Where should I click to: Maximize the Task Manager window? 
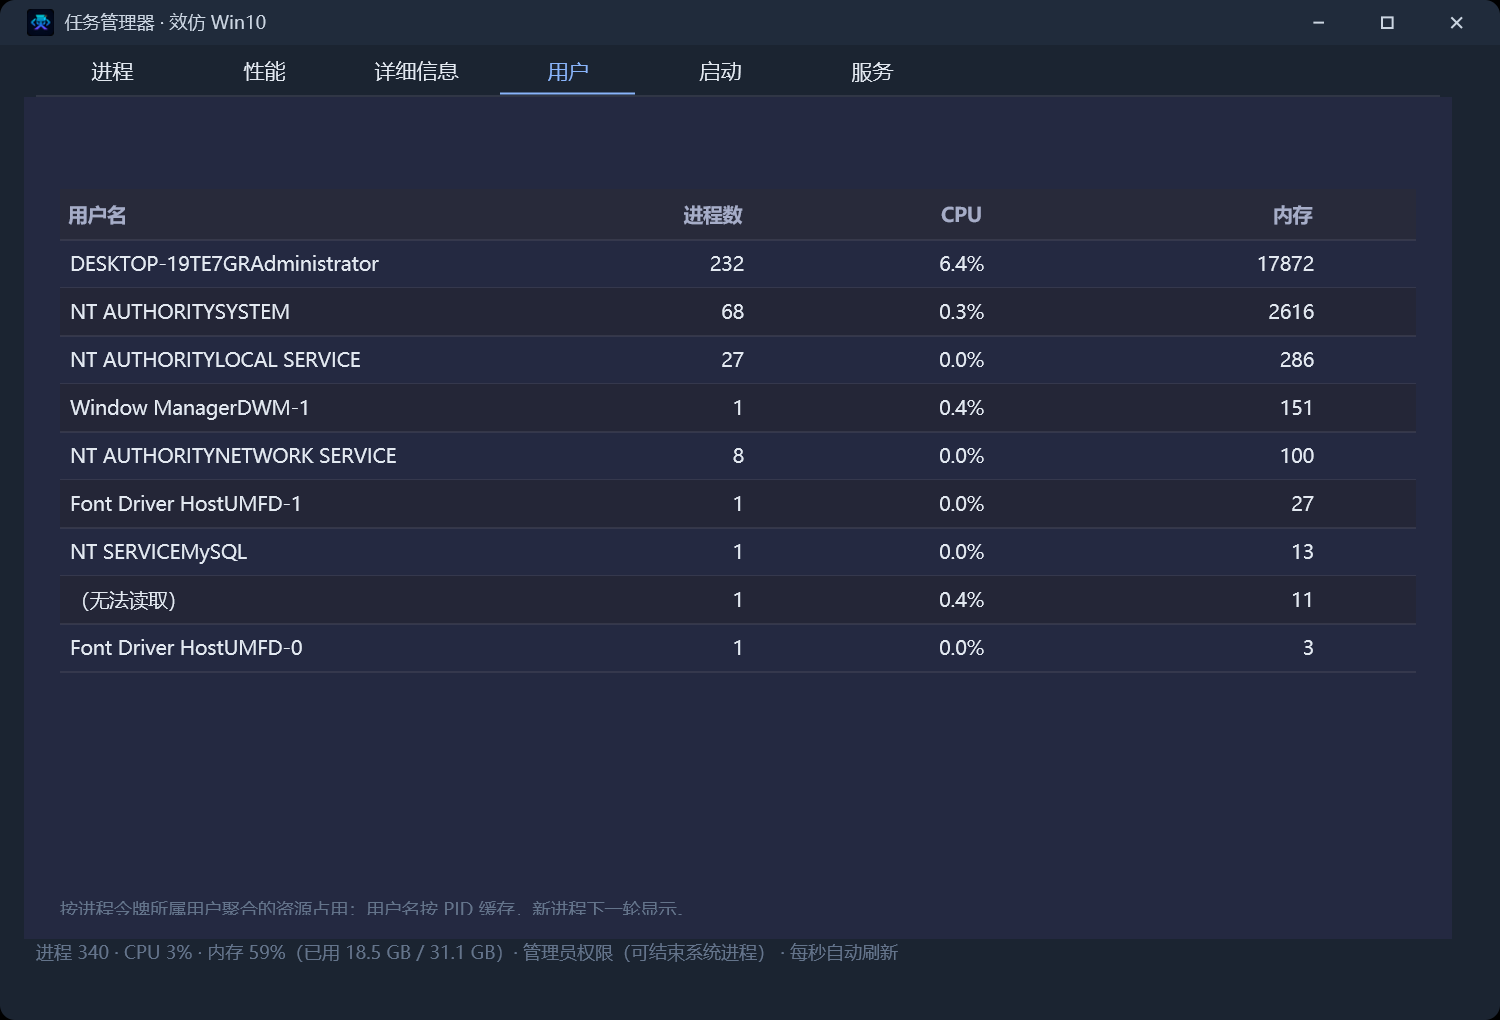coord(1387,23)
